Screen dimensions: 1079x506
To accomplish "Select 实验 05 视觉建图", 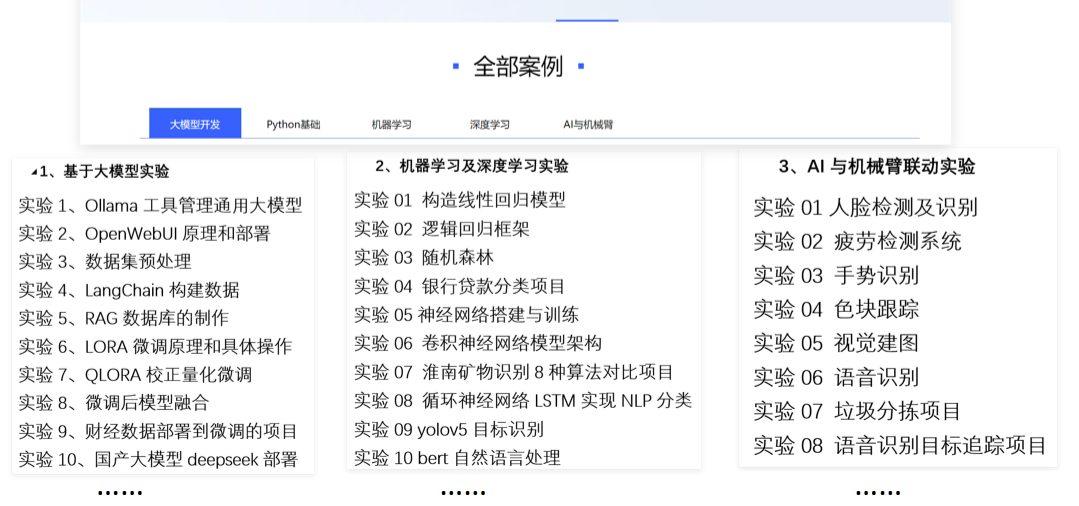I will click(836, 343).
